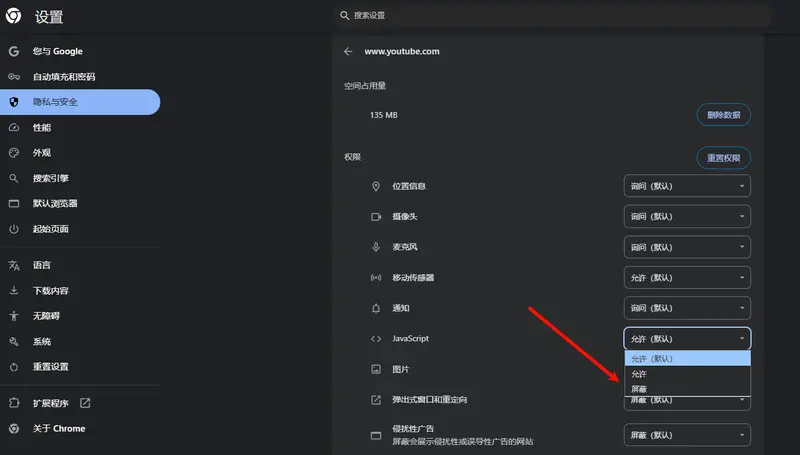Screen dimensions: 800x455
Task: Click the 起始页面 power icon
Action: coord(14,229)
